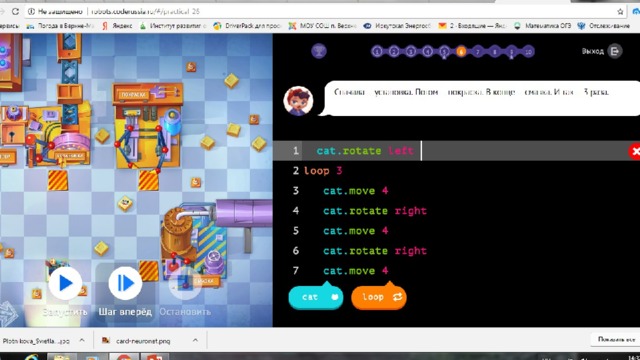Insert a cat command block

(x=316, y=297)
